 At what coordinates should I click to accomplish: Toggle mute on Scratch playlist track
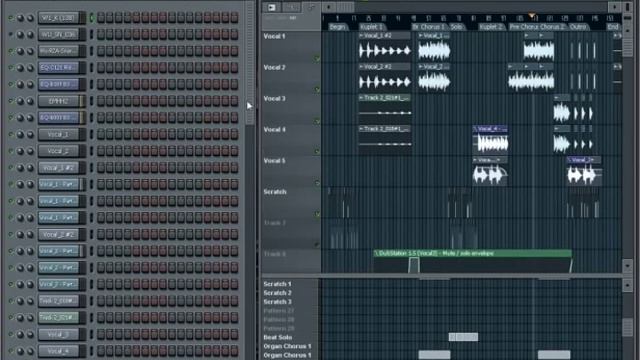click(317, 214)
